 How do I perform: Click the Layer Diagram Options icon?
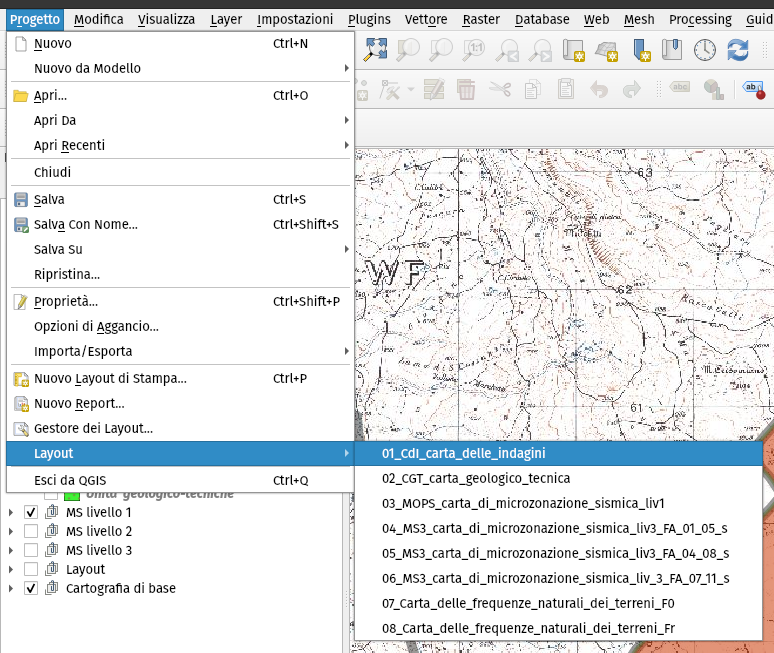point(713,90)
